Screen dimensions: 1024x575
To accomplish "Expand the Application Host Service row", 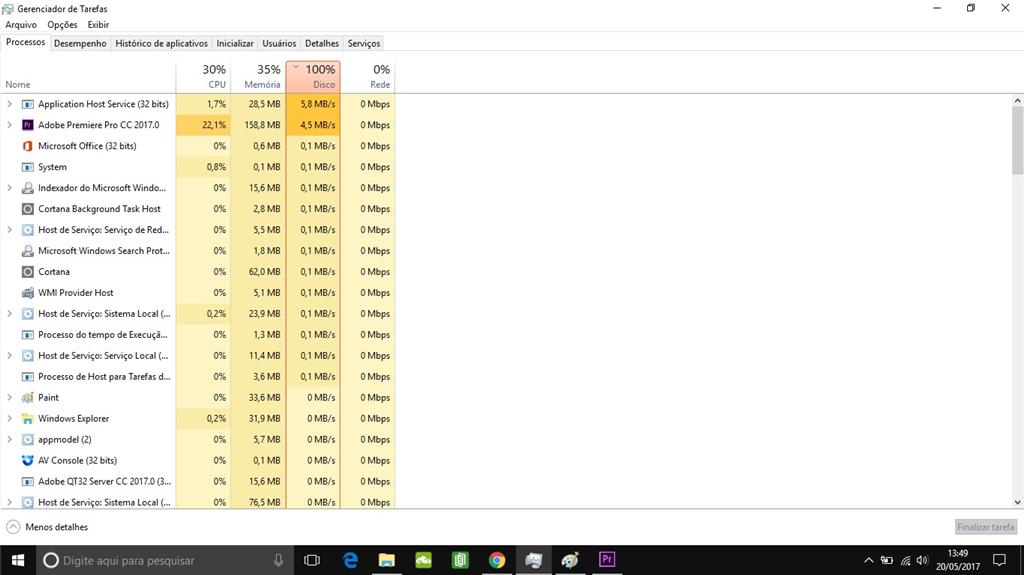I will pos(9,104).
